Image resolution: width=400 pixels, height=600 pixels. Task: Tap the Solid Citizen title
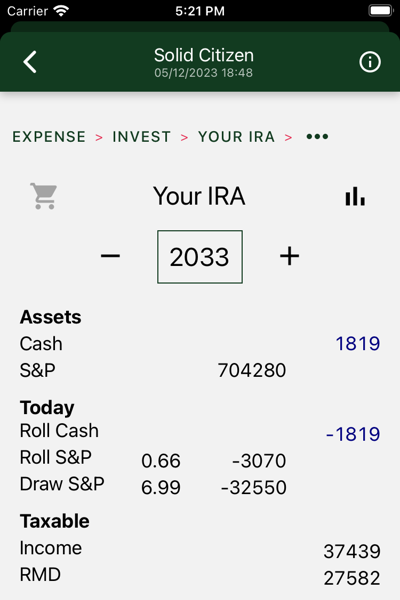204,55
